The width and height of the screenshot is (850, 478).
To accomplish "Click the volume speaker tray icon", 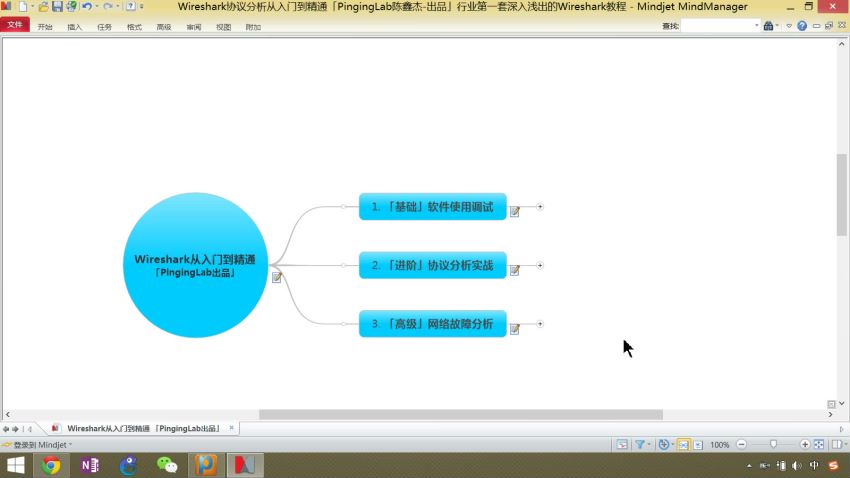I will pyautogui.click(x=796, y=466).
